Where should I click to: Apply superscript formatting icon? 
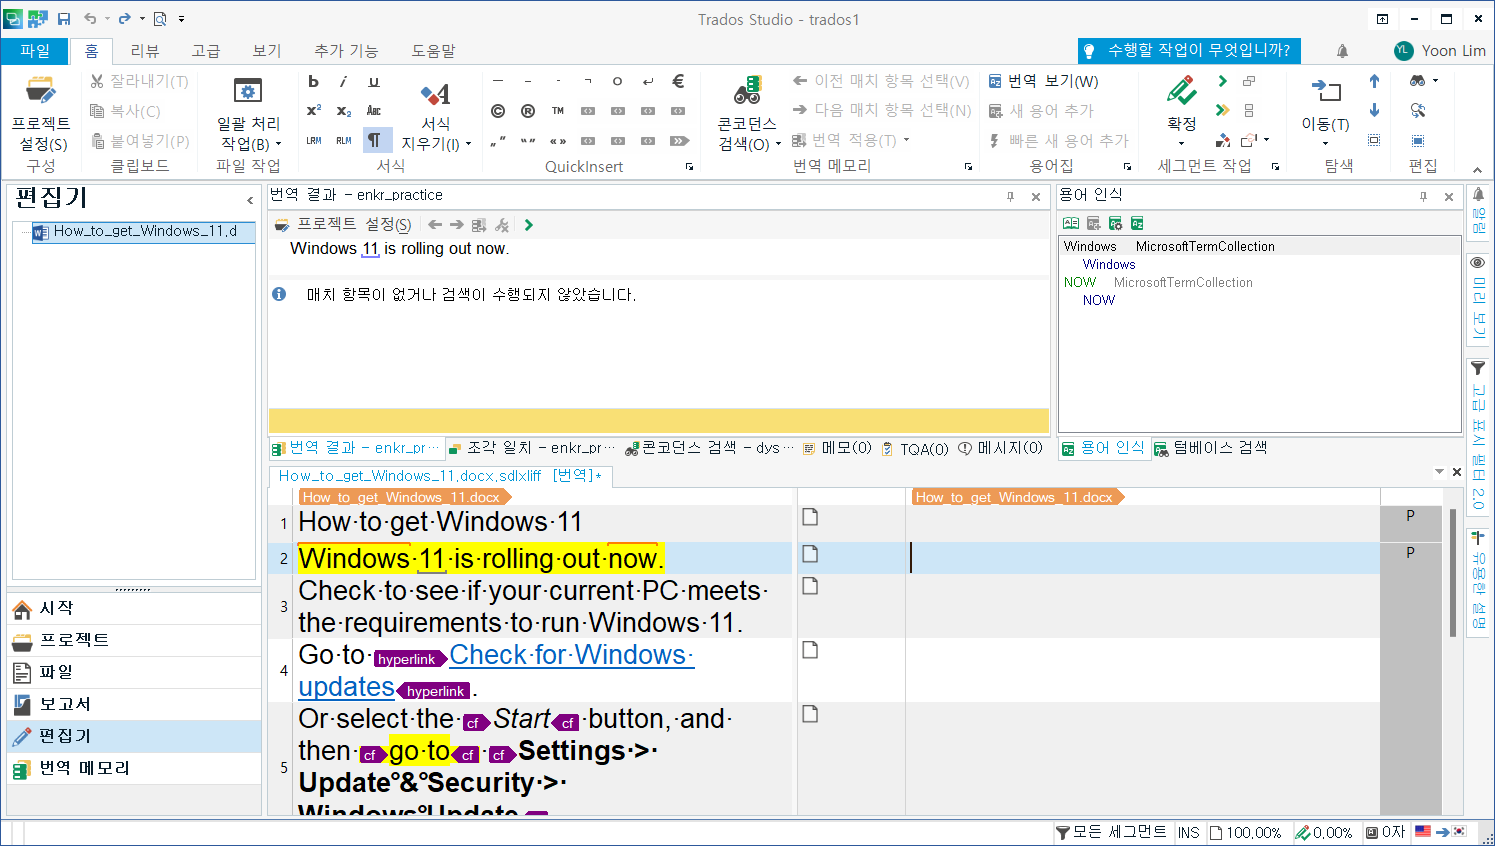(314, 111)
